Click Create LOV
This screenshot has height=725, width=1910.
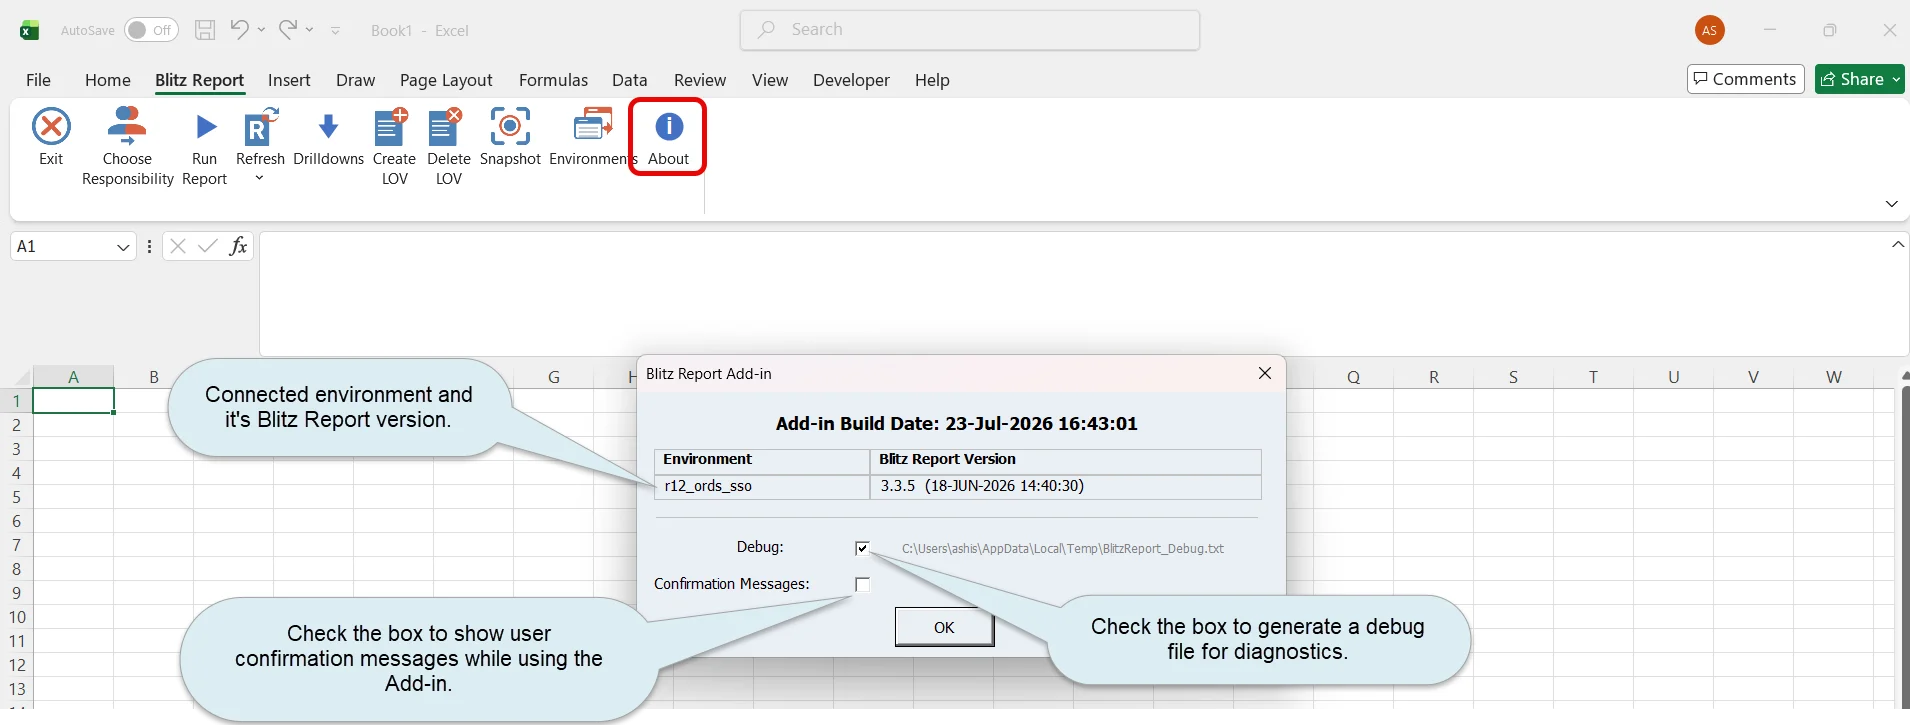click(x=394, y=147)
